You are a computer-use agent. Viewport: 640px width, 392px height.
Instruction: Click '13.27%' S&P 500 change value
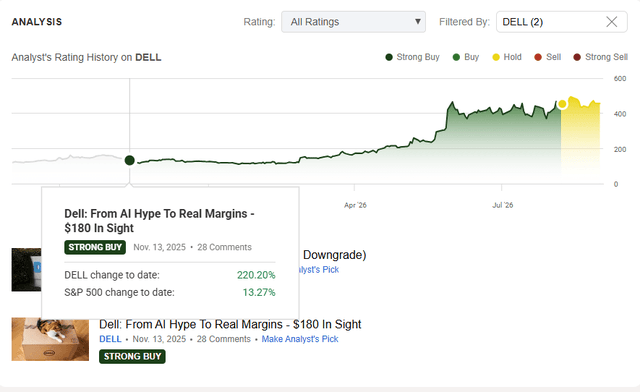pyautogui.click(x=259, y=292)
